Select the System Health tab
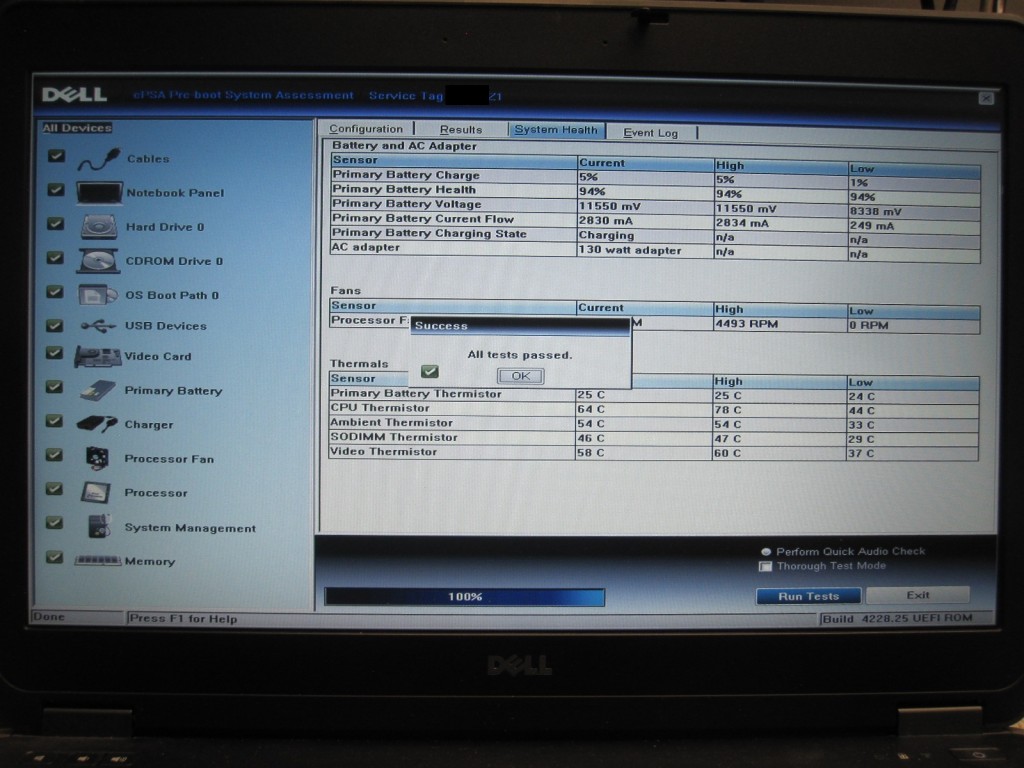The image size is (1024, 768). pos(556,129)
